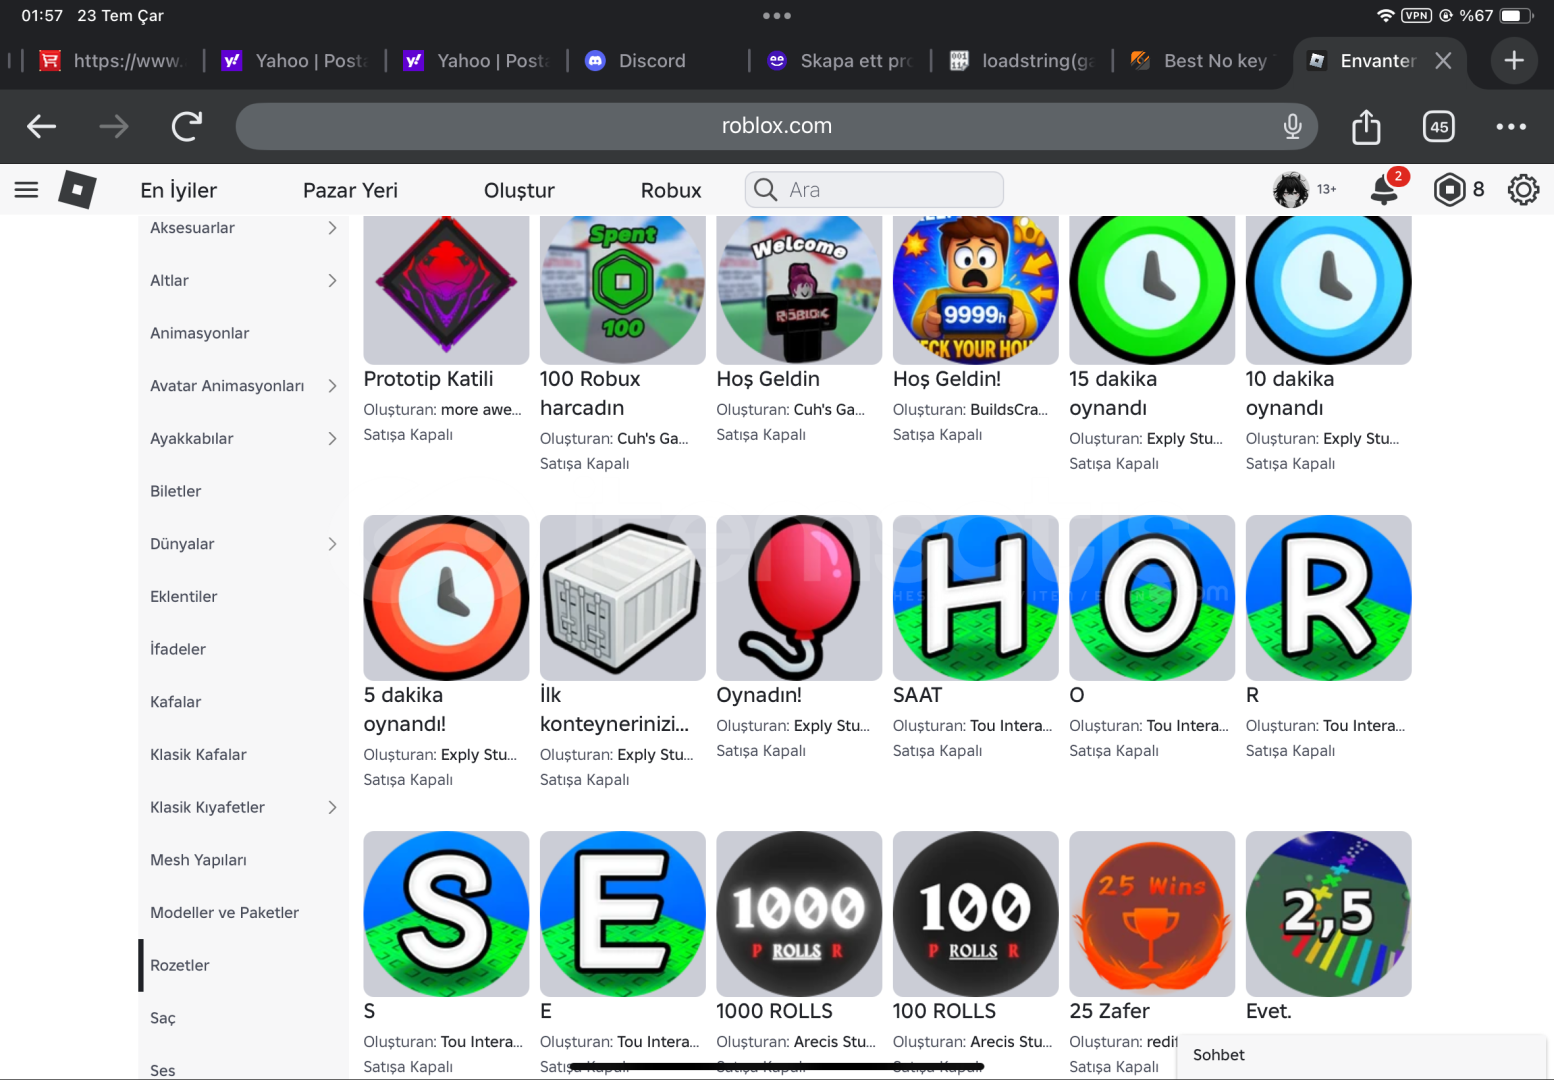Open En İyiler in navigation bar
This screenshot has width=1554, height=1080.
(x=178, y=190)
